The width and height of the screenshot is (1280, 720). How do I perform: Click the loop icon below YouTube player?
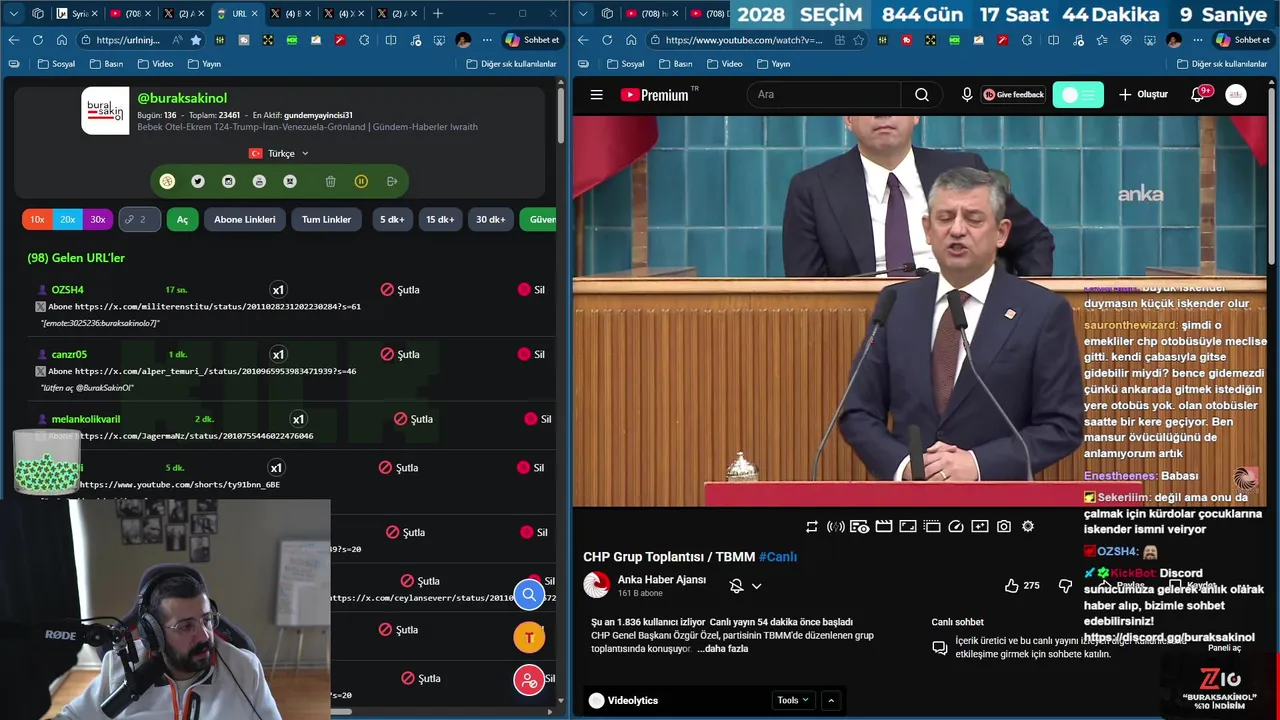tap(812, 526)
